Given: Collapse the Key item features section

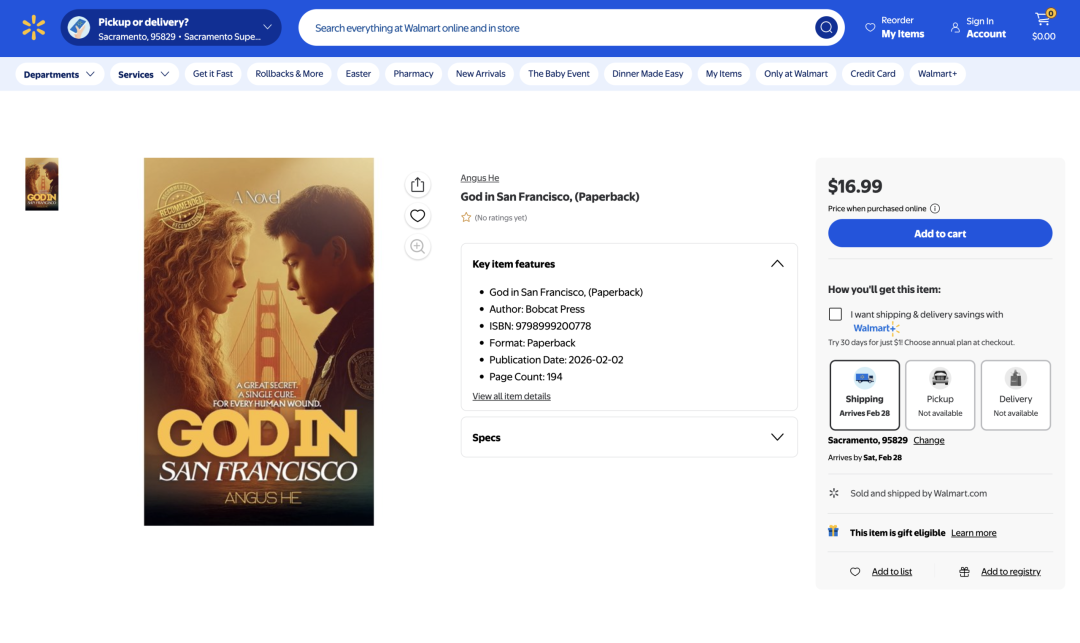Looking at the screenshot, I should click(x=777, y=264).
